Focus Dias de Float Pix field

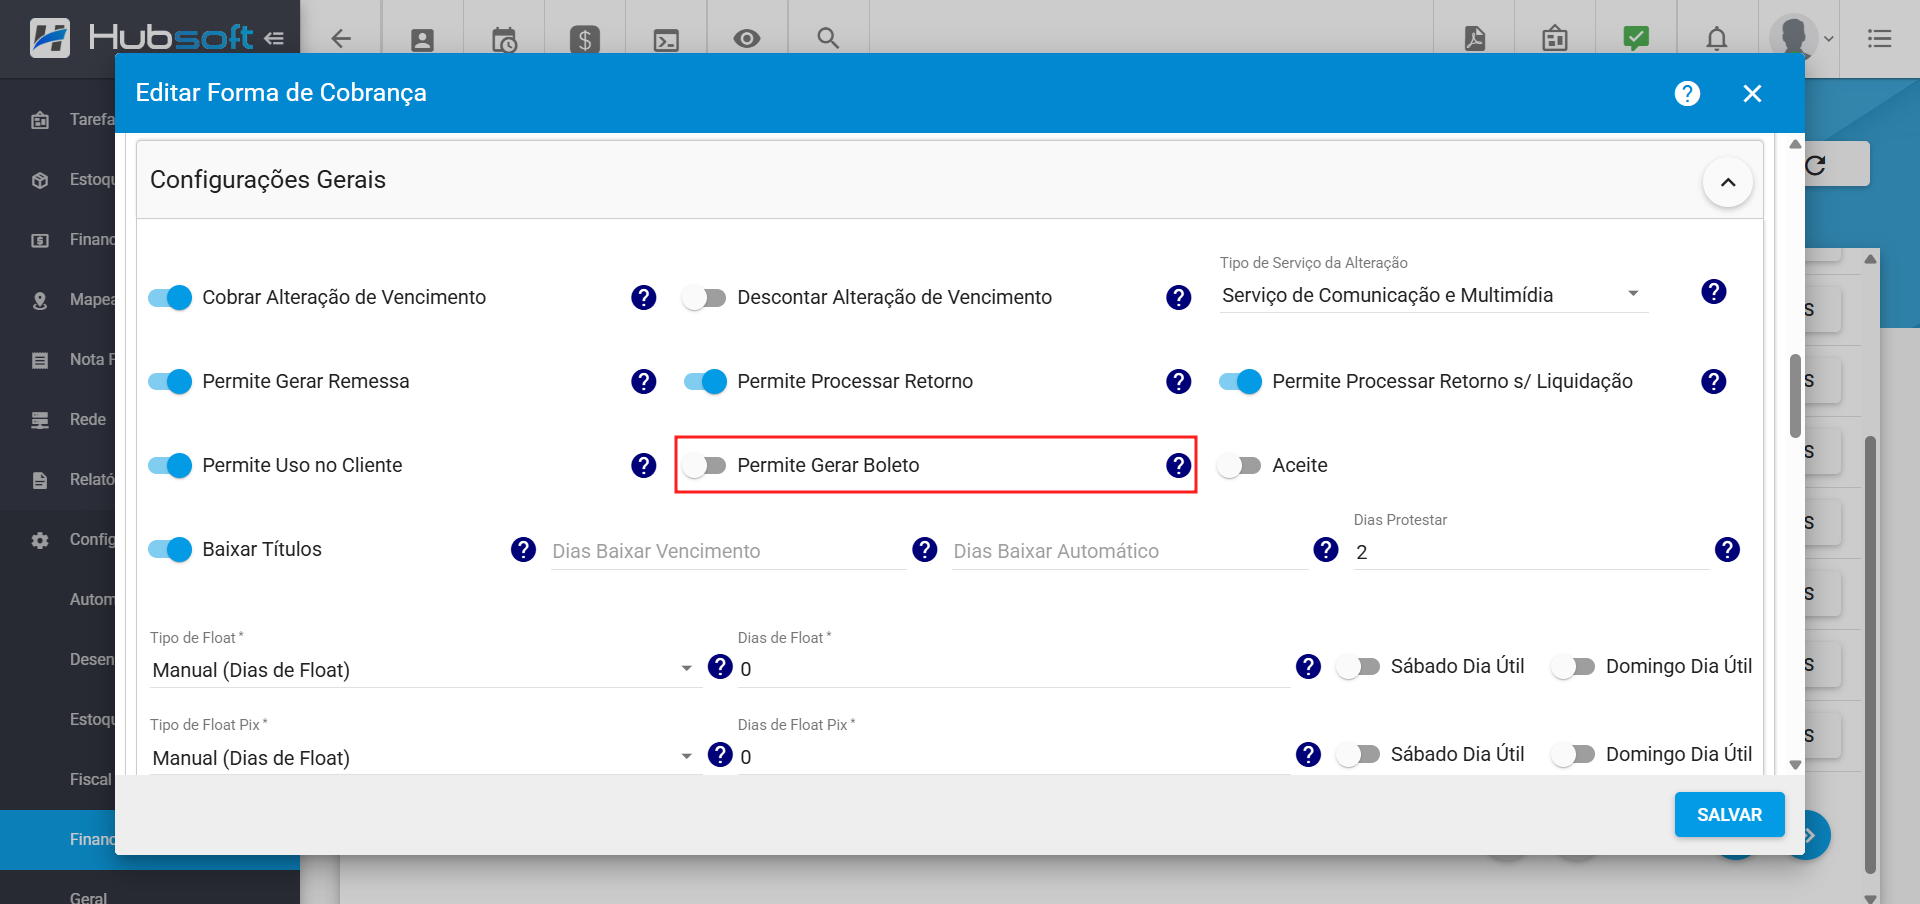(1014, 757)
